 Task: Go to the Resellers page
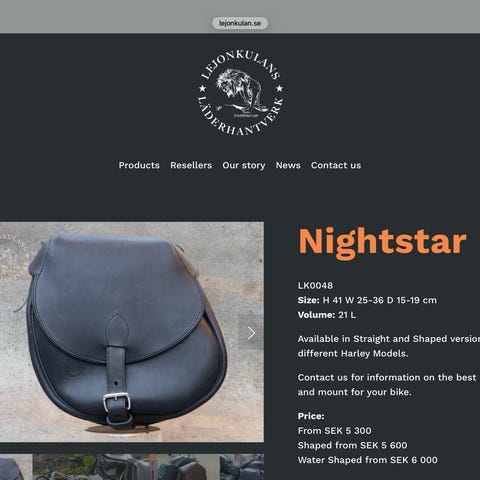pos(191,165)
